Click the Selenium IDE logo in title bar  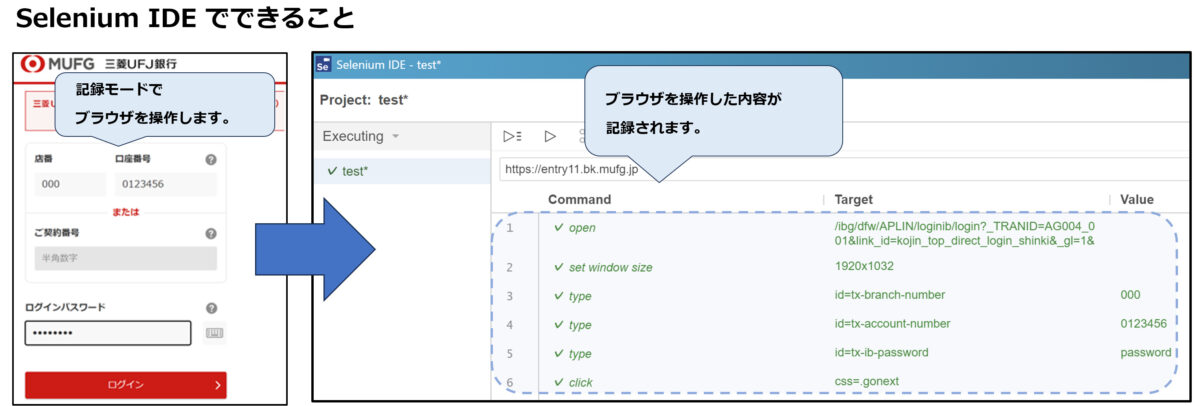tap(323, 65)
